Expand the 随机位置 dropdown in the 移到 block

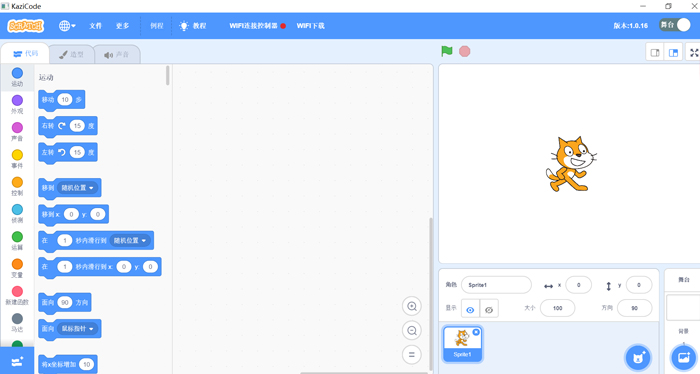click(x=79, y=188)
